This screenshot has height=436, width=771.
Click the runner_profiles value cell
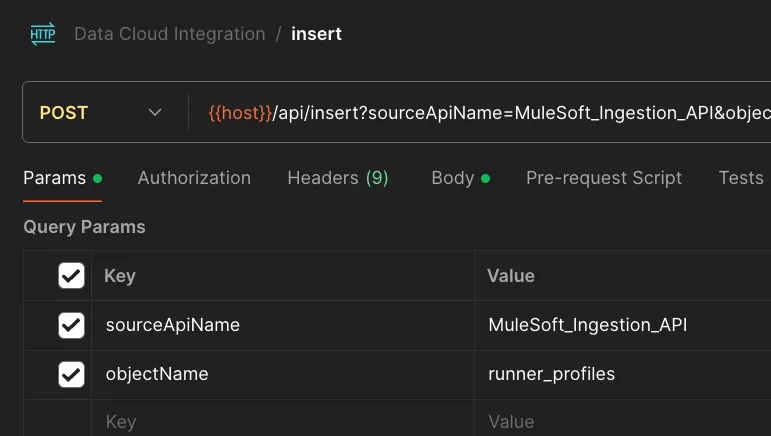coord(623,375)
